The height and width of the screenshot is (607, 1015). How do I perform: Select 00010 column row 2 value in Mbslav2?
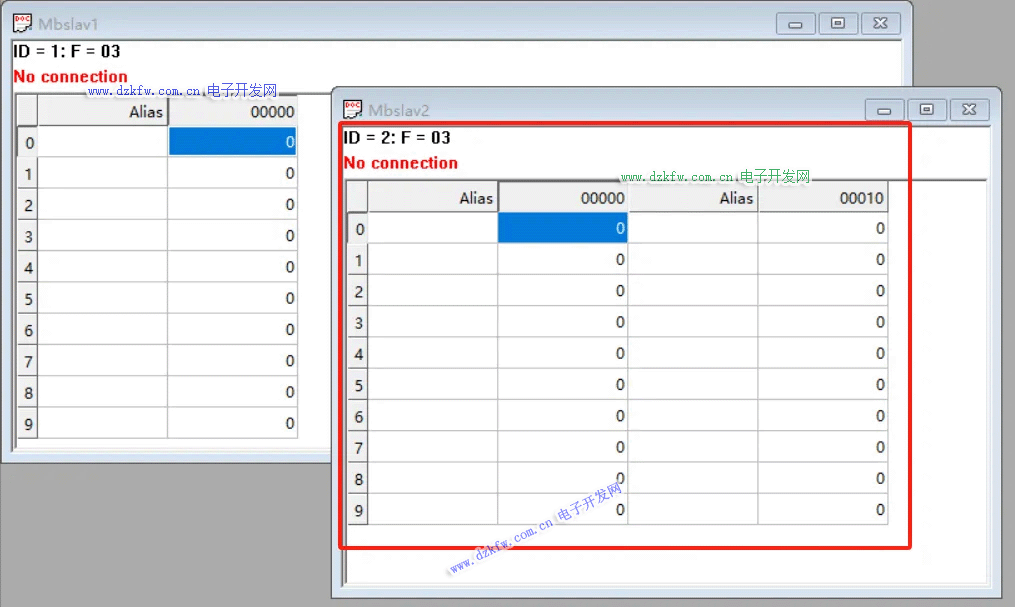(823, 291)
